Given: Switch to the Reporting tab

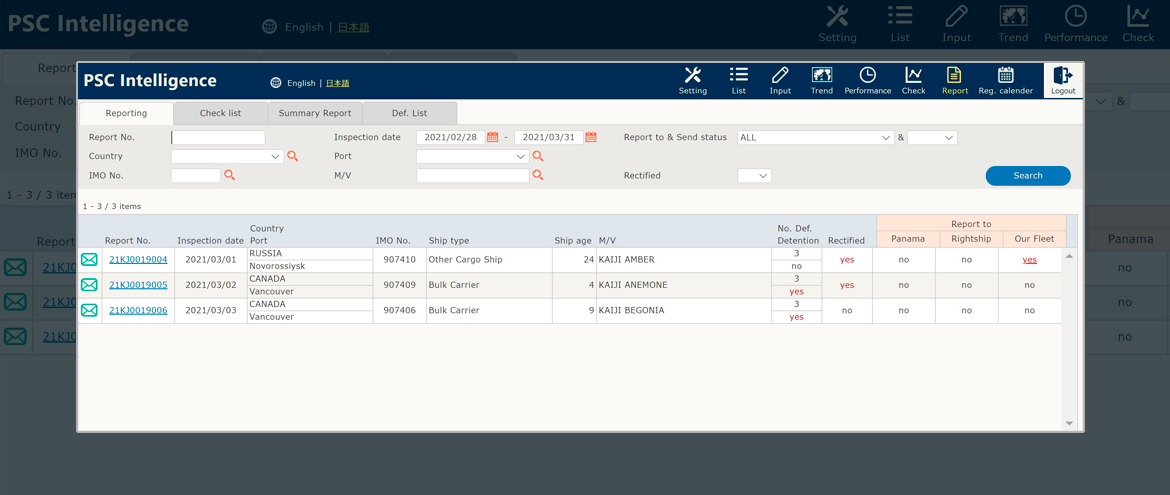Looking at the screenshot, I should [x=126, y=113].
